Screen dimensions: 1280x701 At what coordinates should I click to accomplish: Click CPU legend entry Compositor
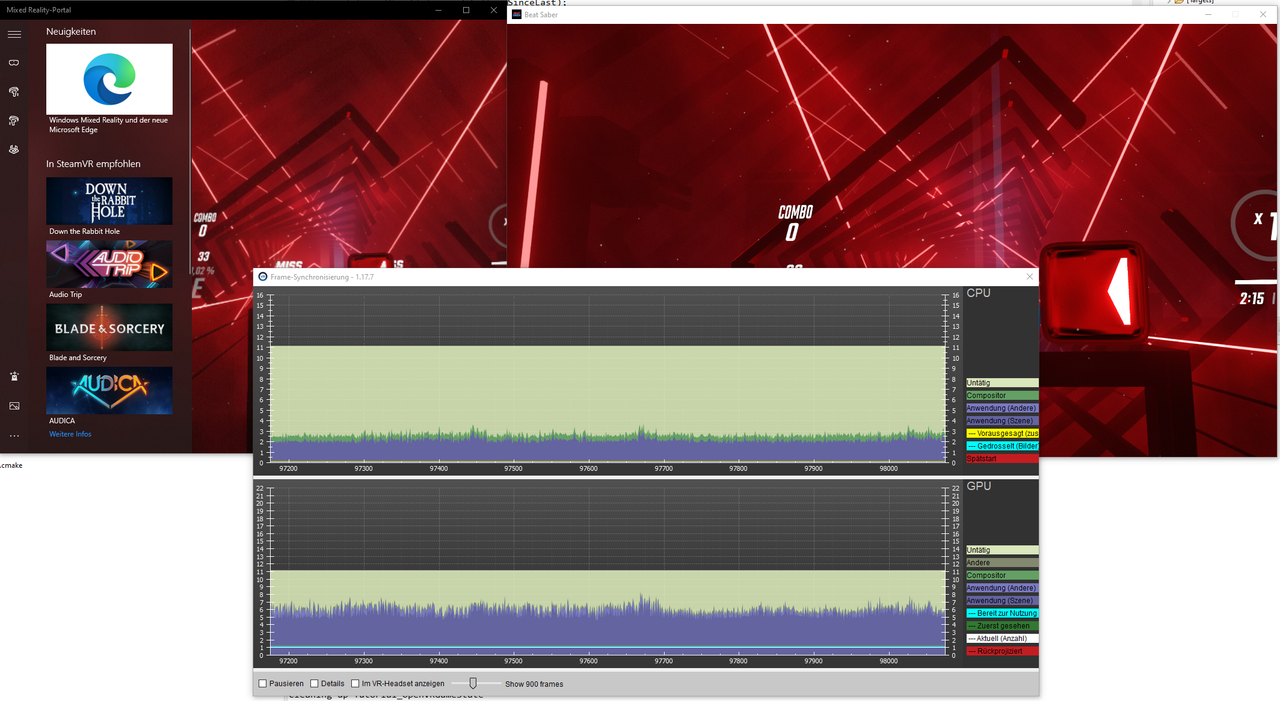pyautogui.click(x=1002, y=396)
